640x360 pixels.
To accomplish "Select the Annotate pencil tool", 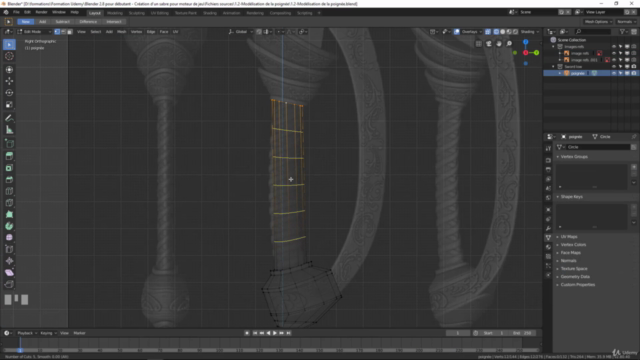I will (9, 118).
